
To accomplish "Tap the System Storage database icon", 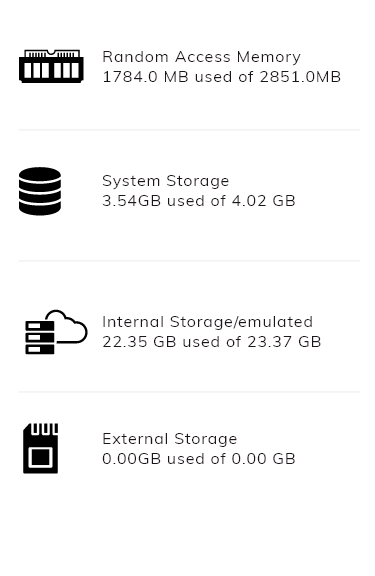I will (x=40, y=191).
